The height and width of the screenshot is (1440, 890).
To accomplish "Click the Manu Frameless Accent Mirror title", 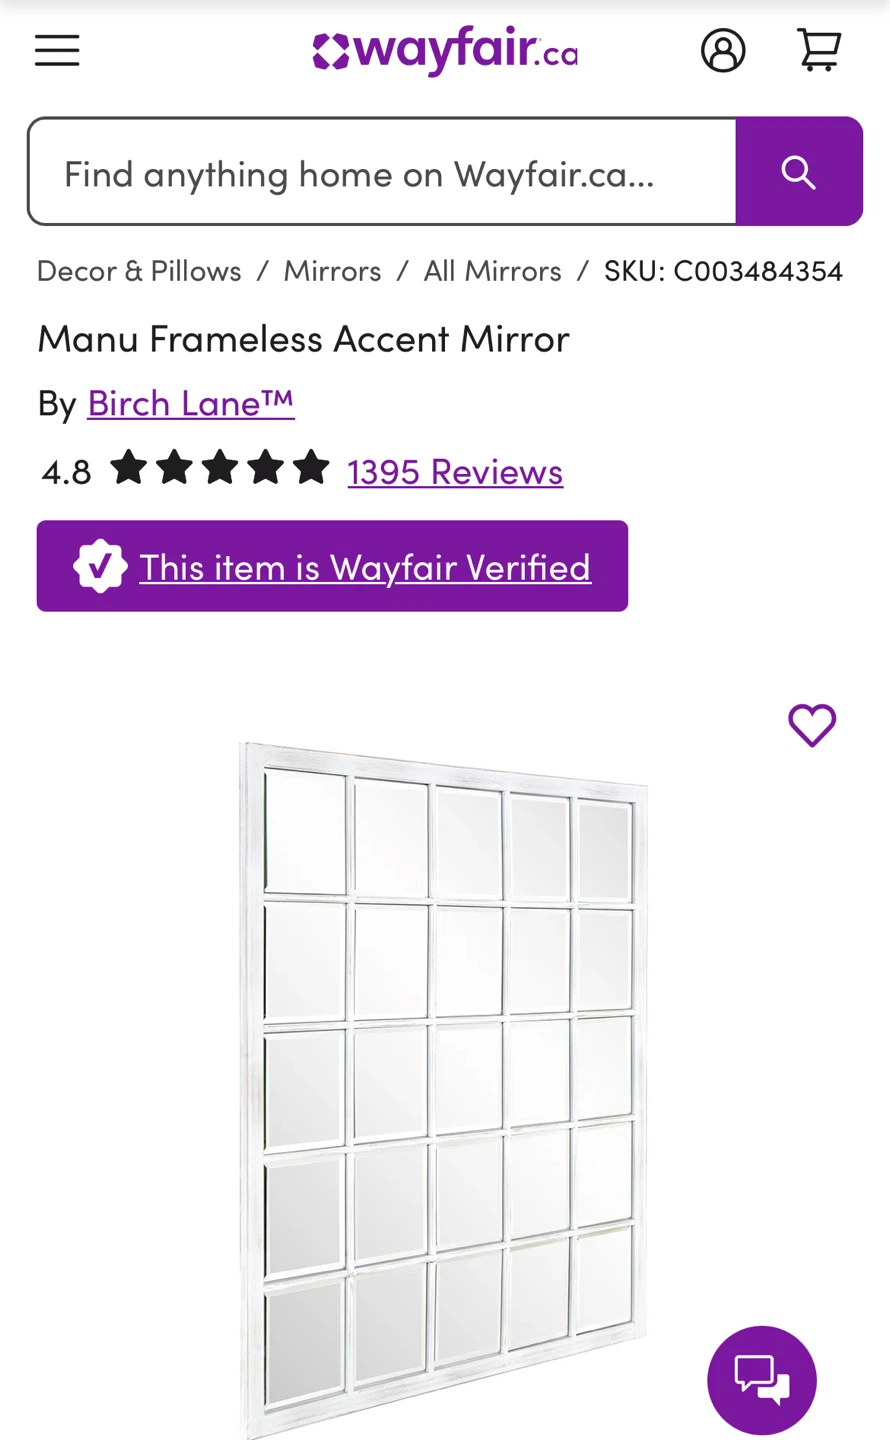I will coord(303,339).
